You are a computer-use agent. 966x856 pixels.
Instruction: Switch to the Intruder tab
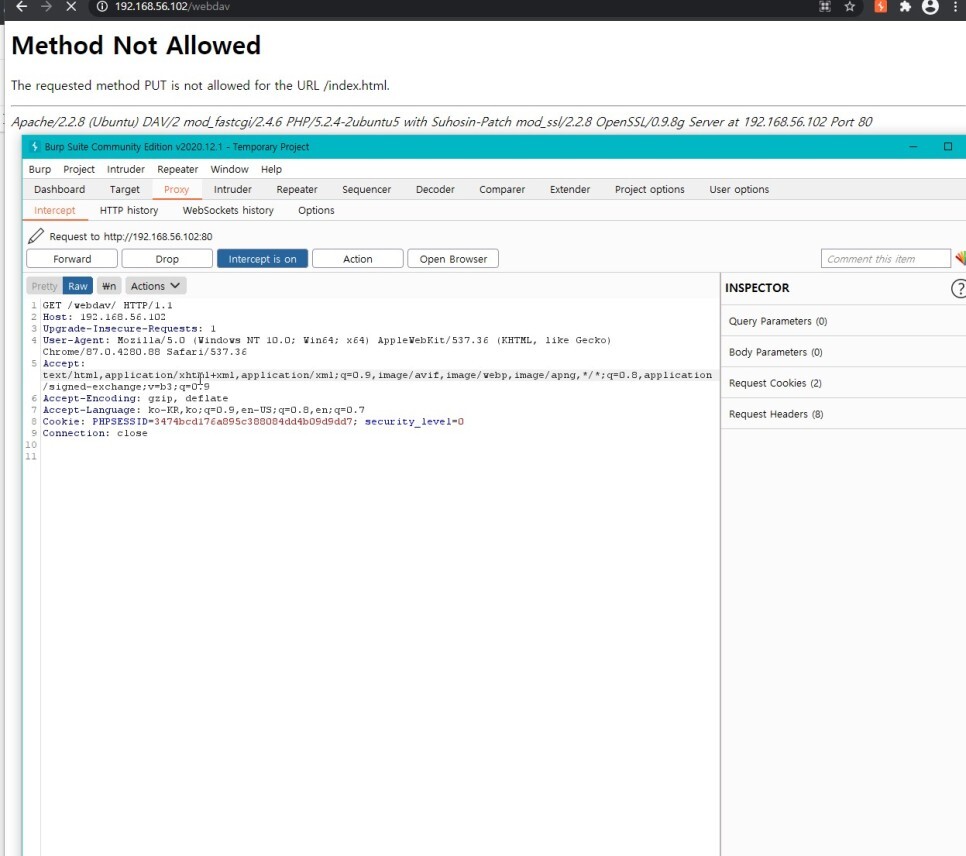(232, 189)
